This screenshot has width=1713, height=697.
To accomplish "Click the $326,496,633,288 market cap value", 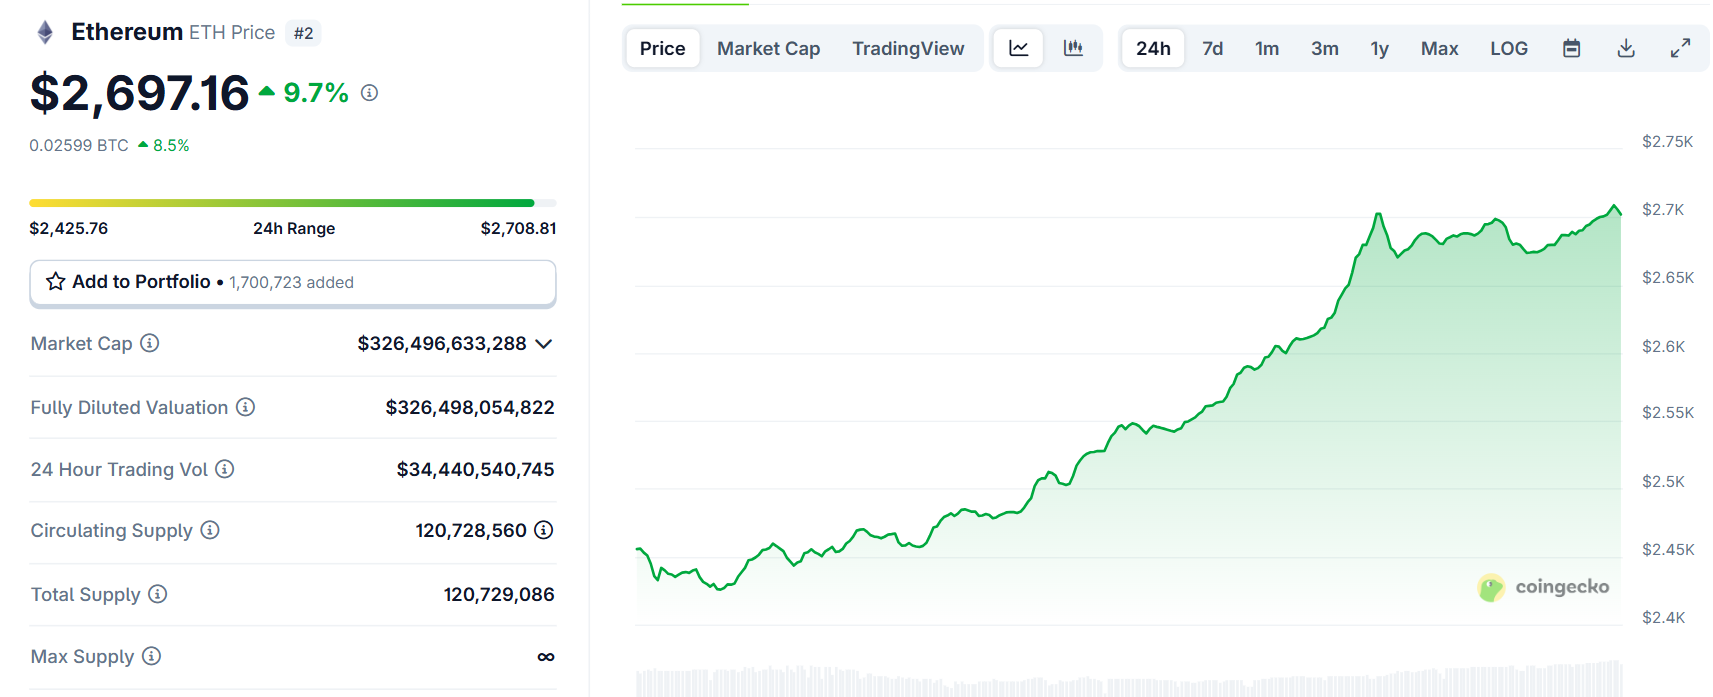I will click(442, 343).
